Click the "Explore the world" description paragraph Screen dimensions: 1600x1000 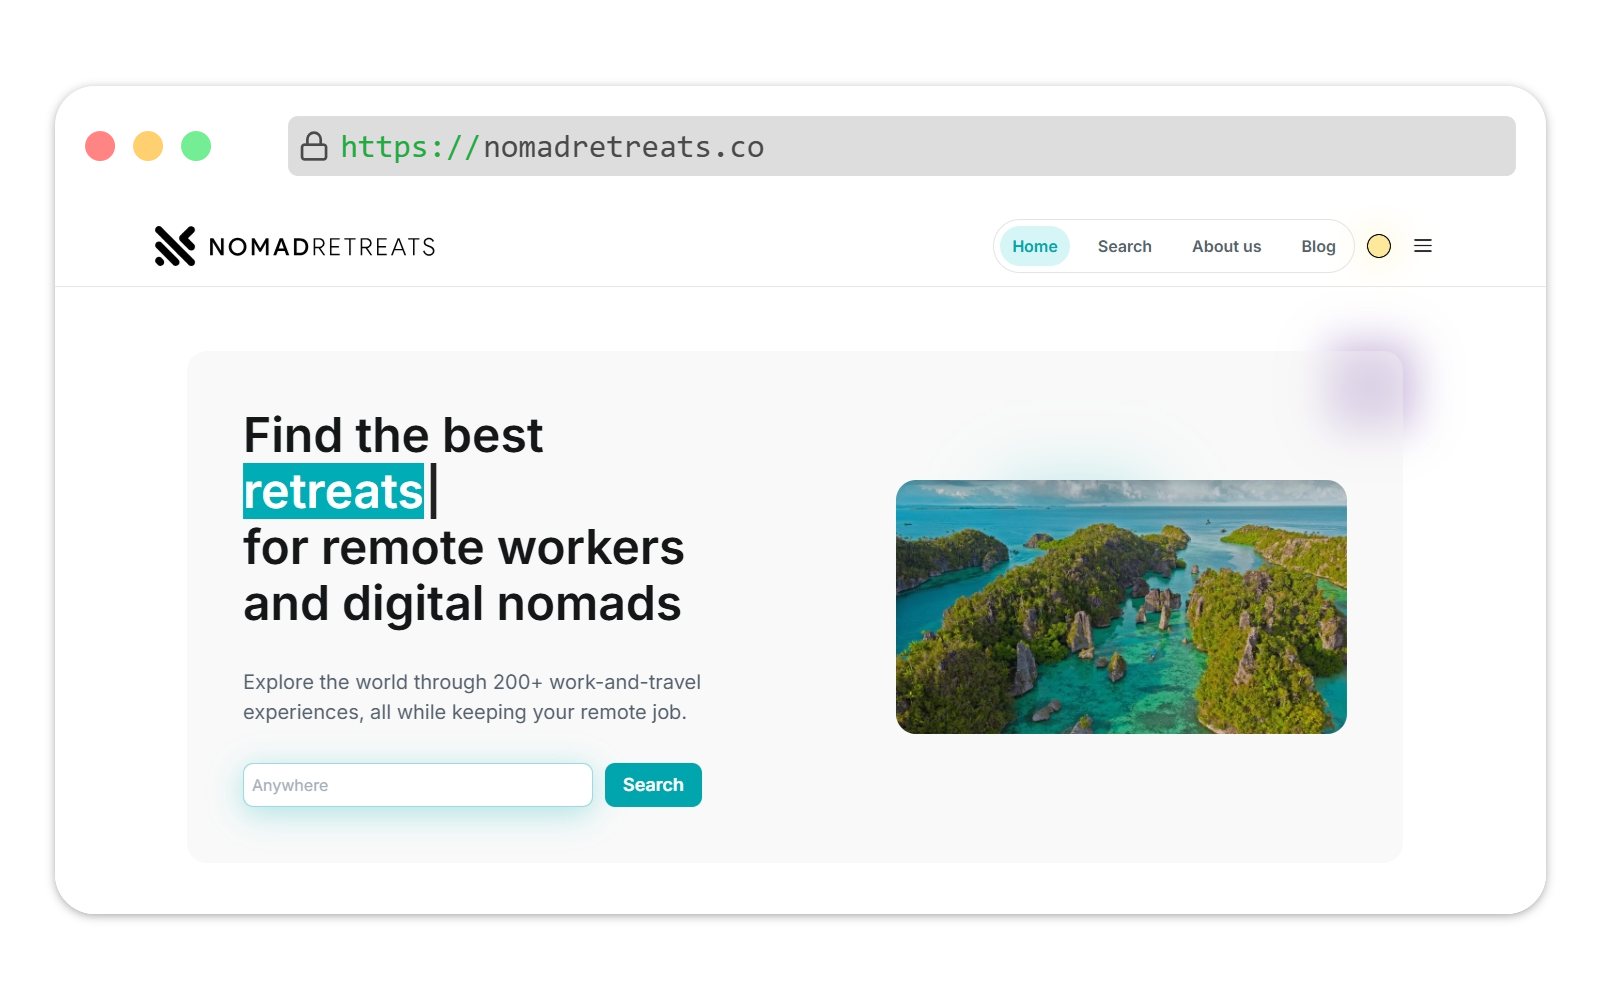[471, 697]
